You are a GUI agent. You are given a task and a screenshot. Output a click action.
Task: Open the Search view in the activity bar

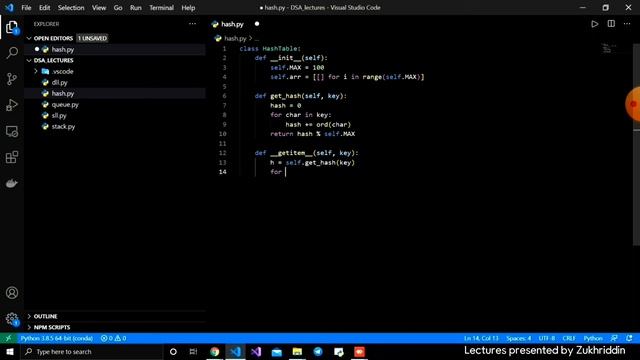pos(12,53)
